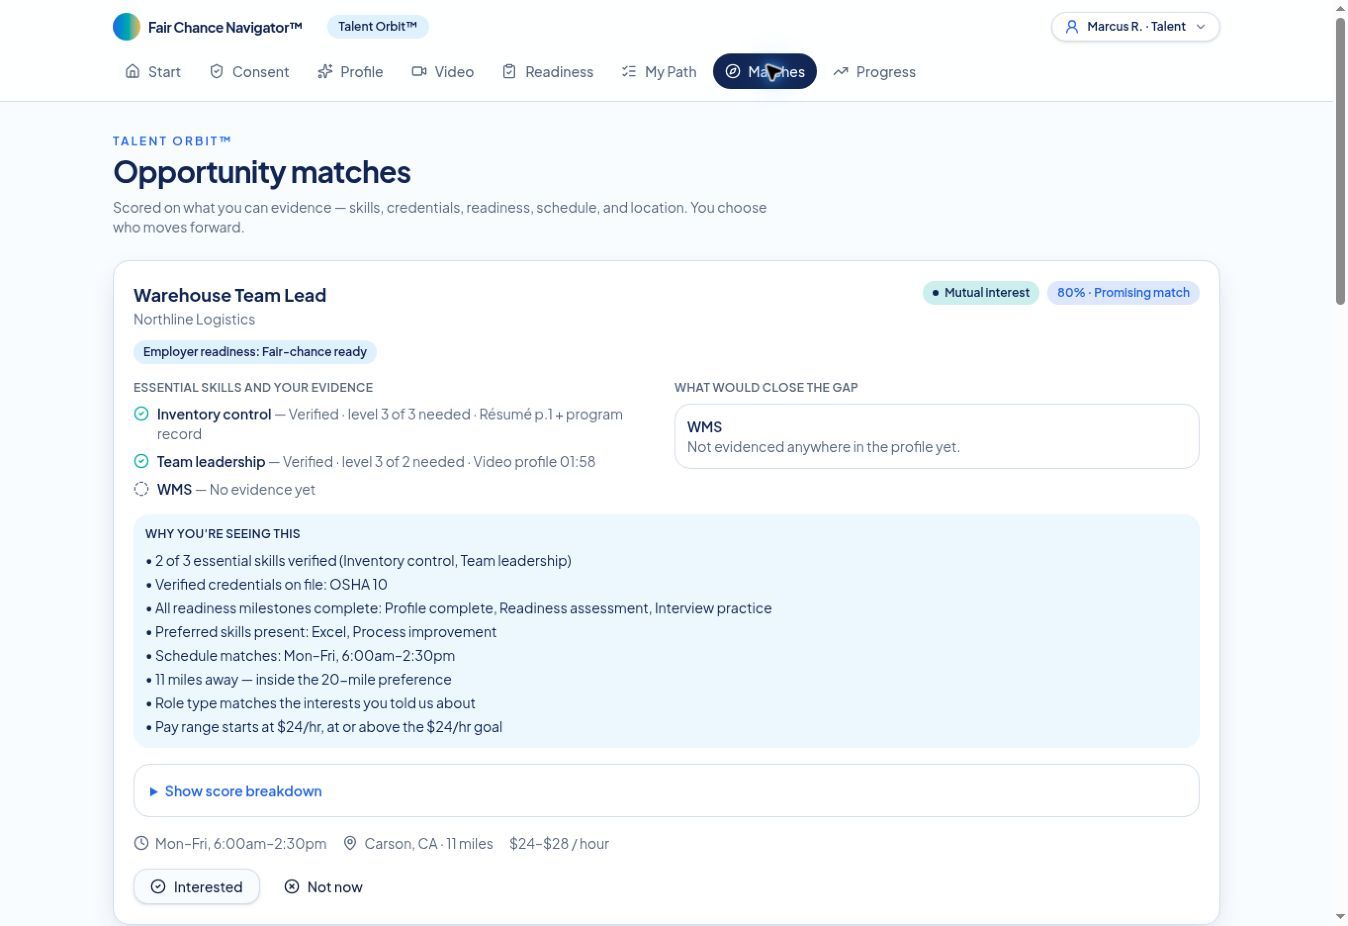Click the verified check icon beside Inventory control
Viewport: 1348px width, 926px height.
pyautogui.click(x=141, y=414)
